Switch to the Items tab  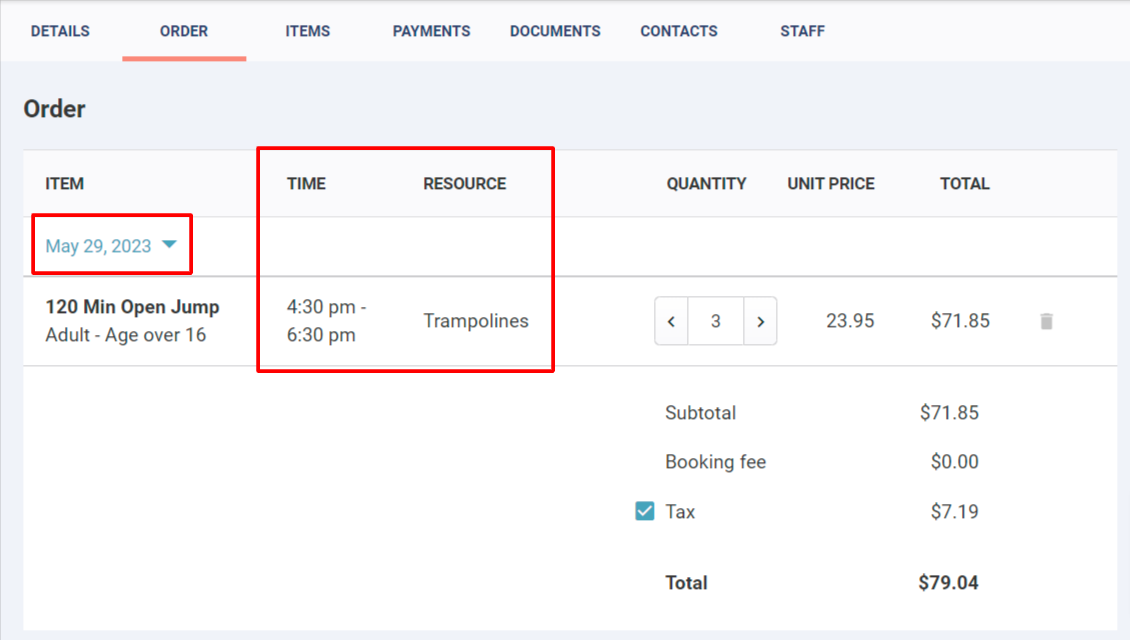308,31
